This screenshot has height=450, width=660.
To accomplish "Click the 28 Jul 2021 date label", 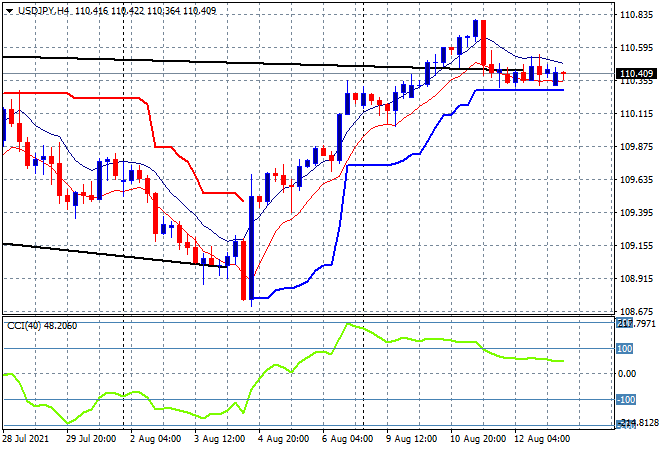I will 26,439.
